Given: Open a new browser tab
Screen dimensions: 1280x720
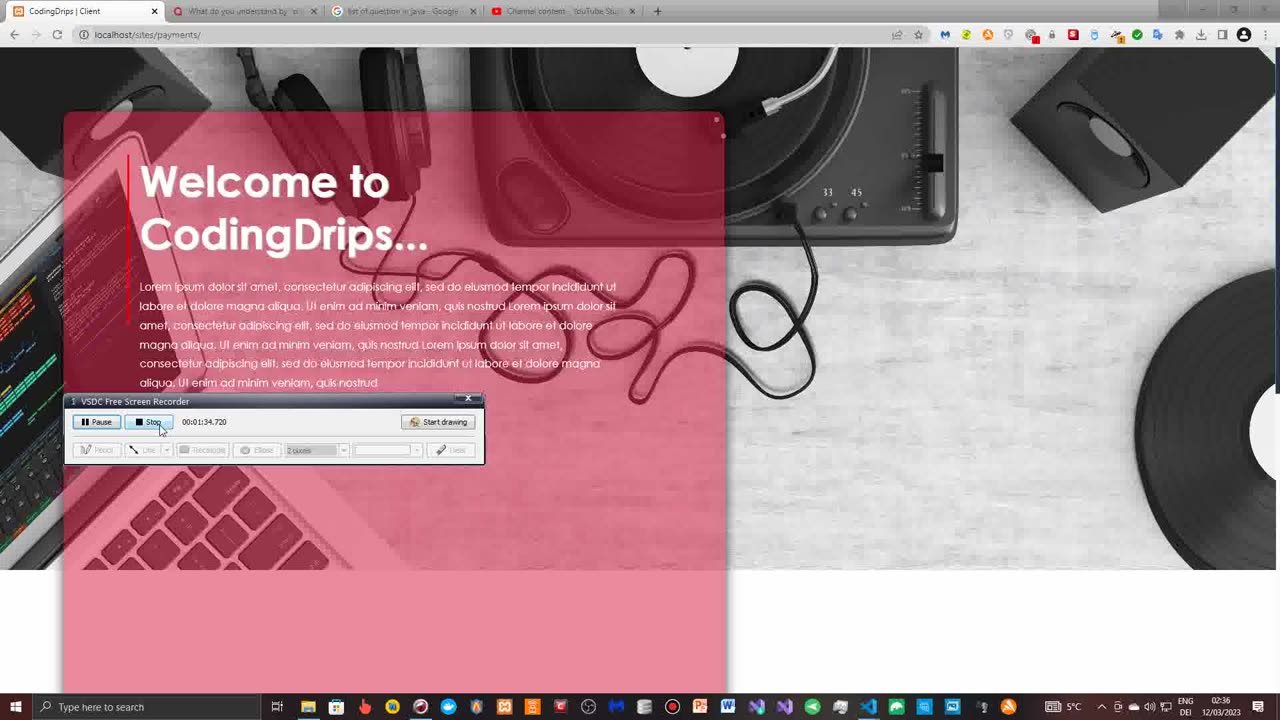Looking at the screenshot, I should click(x=657, y=11).
